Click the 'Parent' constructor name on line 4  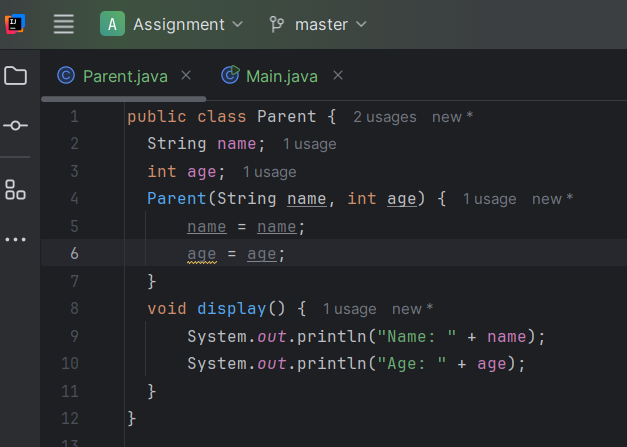click(x=176, y=199)
